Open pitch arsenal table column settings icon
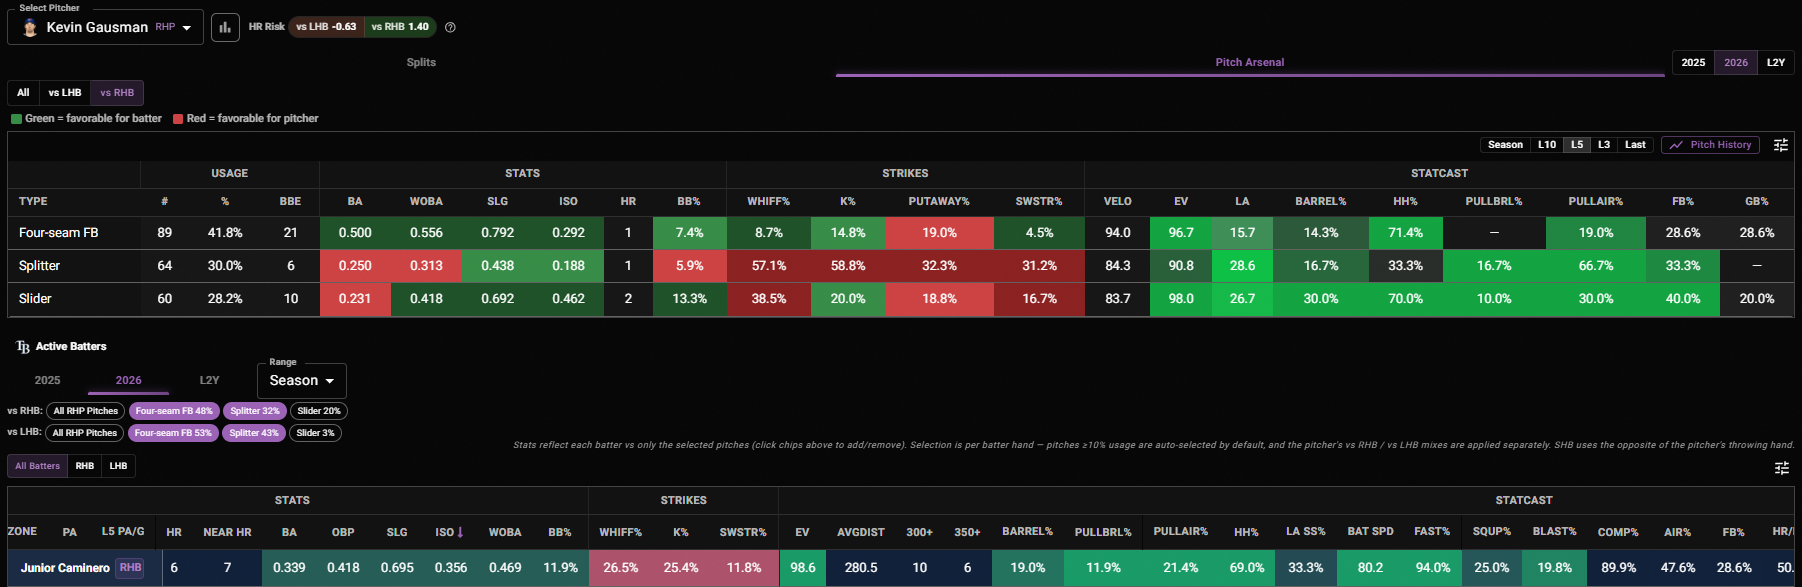 [1781, 145]
